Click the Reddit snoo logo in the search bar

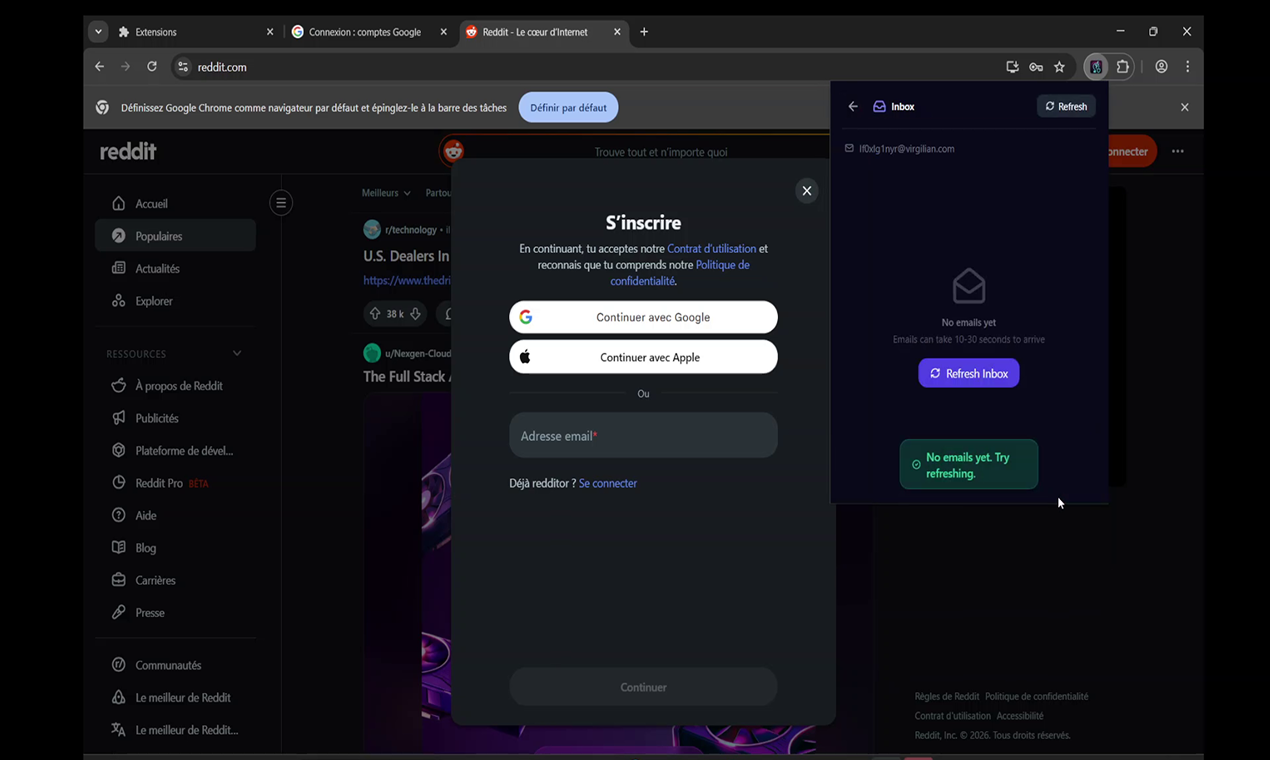(x=453, y=151)
